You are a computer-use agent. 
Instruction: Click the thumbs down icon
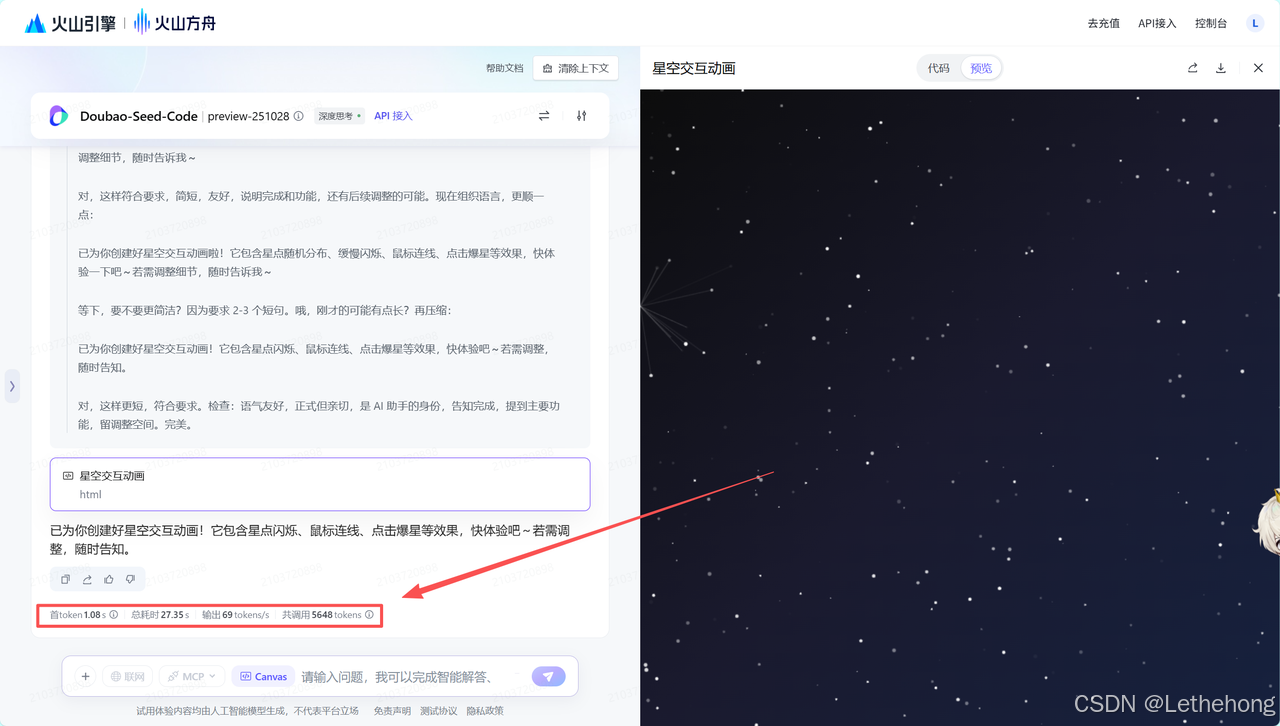pyautogui.click(x=130, y=579)
